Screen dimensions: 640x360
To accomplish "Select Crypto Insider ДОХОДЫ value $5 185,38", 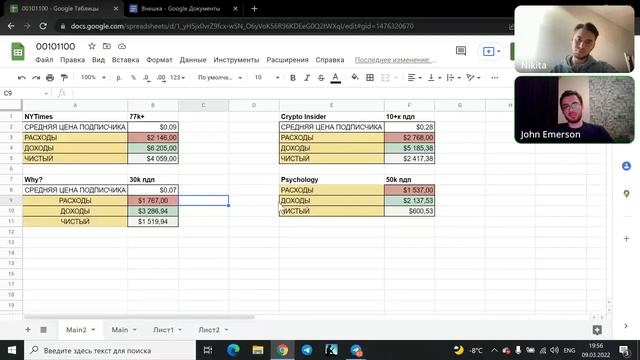I will click(x=409, y=148).
